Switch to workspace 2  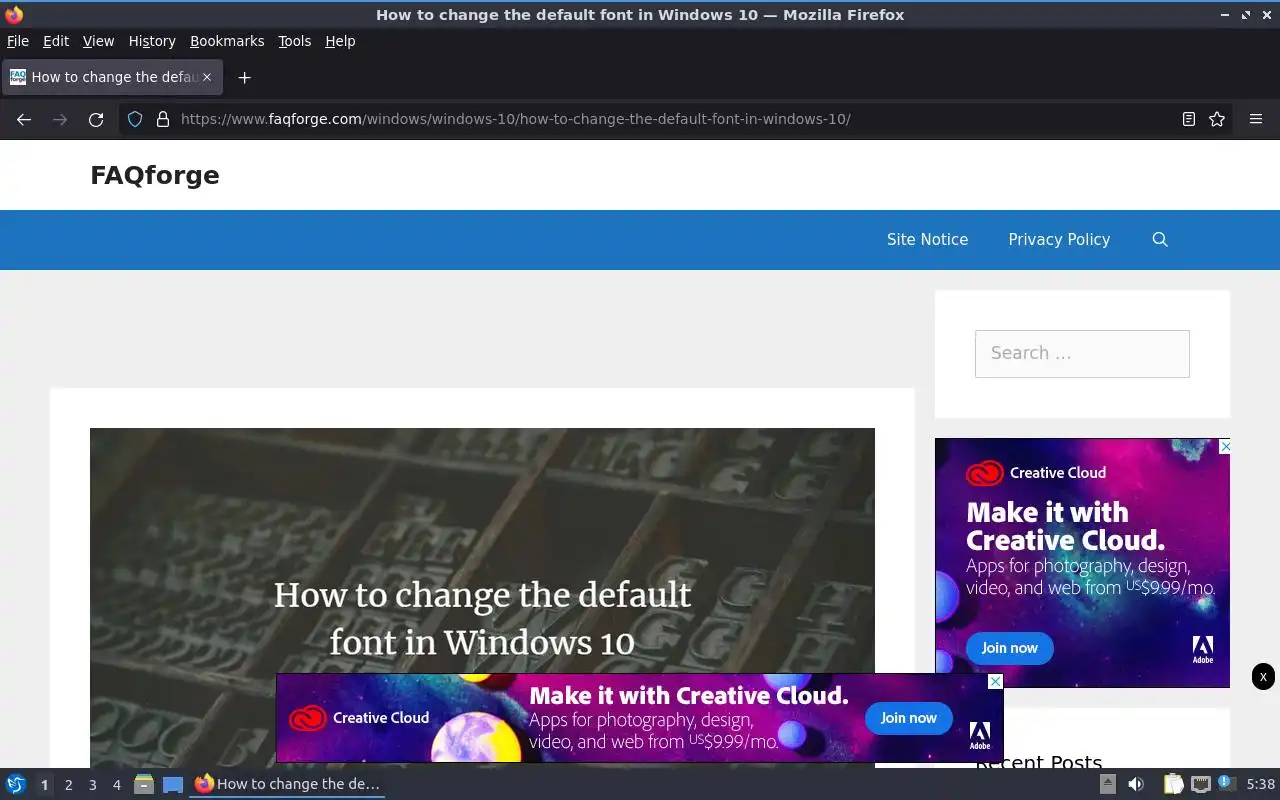pyautogui.click(x=68, y=785)
